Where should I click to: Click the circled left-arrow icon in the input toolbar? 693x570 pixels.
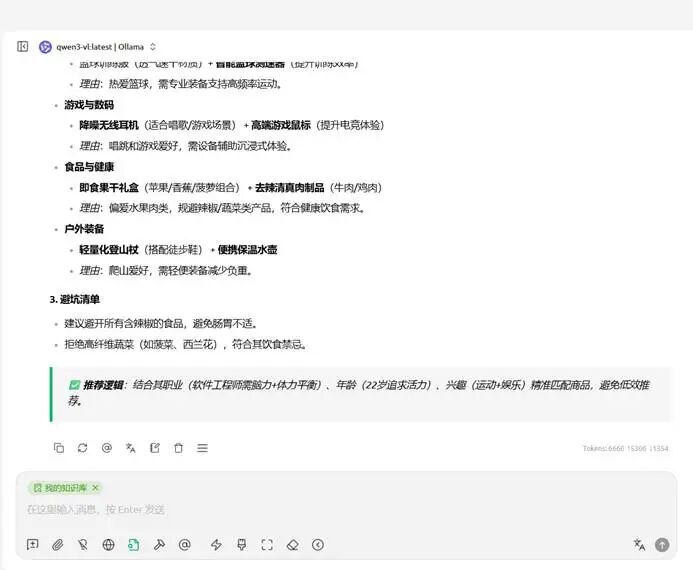318,545
